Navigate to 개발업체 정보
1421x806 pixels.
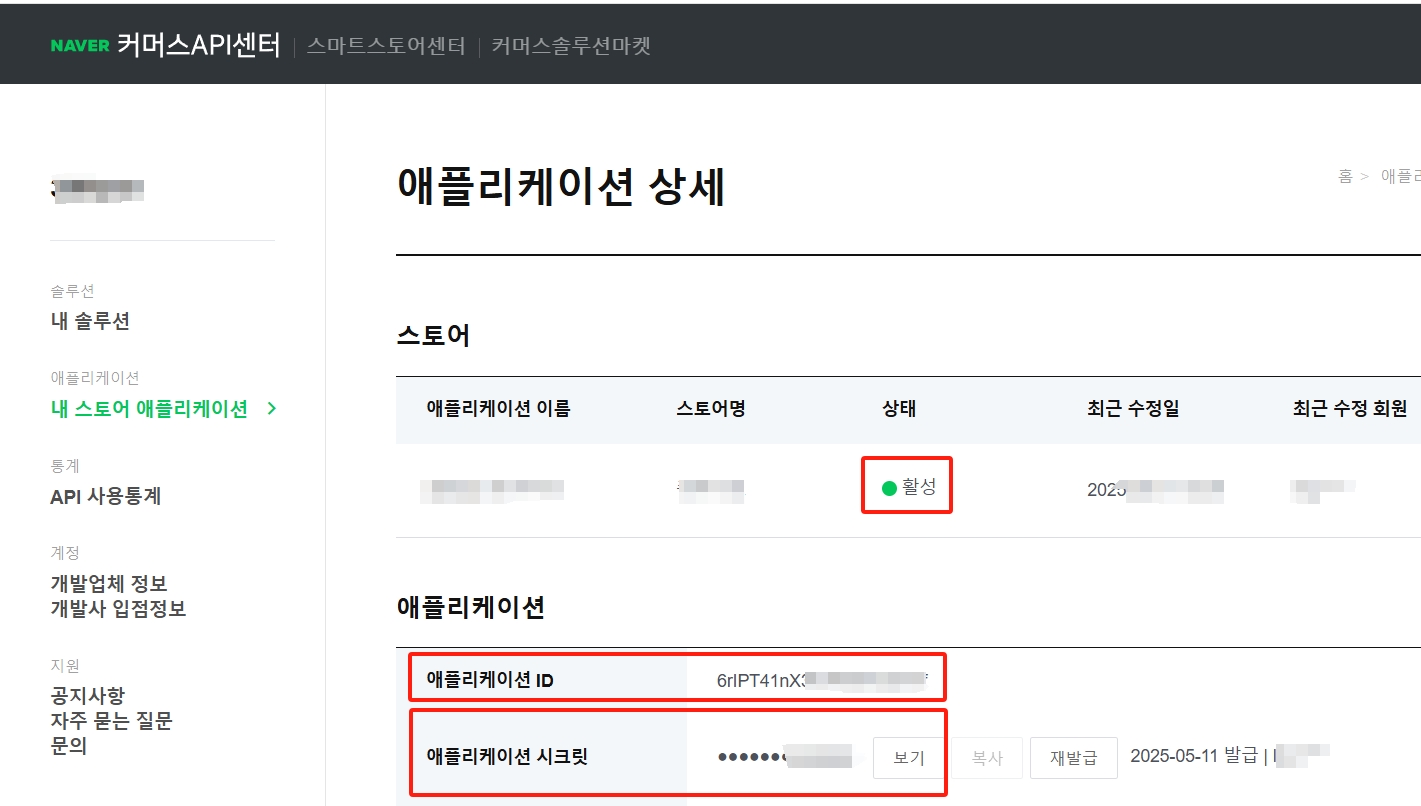(108, 584)
